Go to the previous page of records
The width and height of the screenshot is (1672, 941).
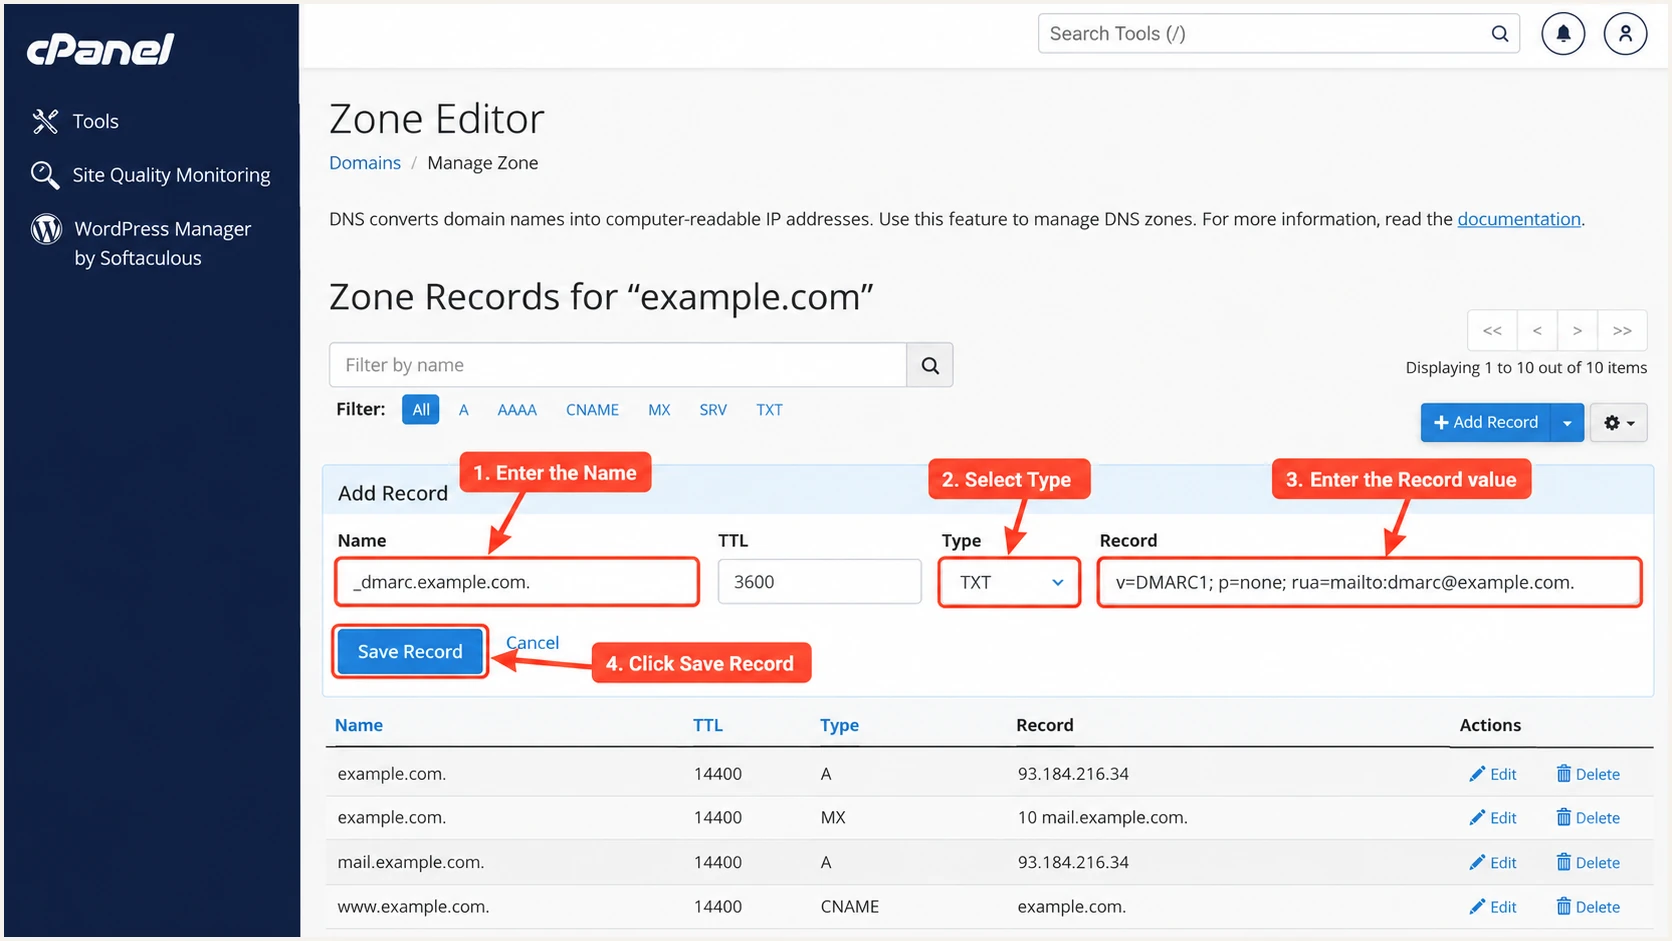click(1537, 330)
